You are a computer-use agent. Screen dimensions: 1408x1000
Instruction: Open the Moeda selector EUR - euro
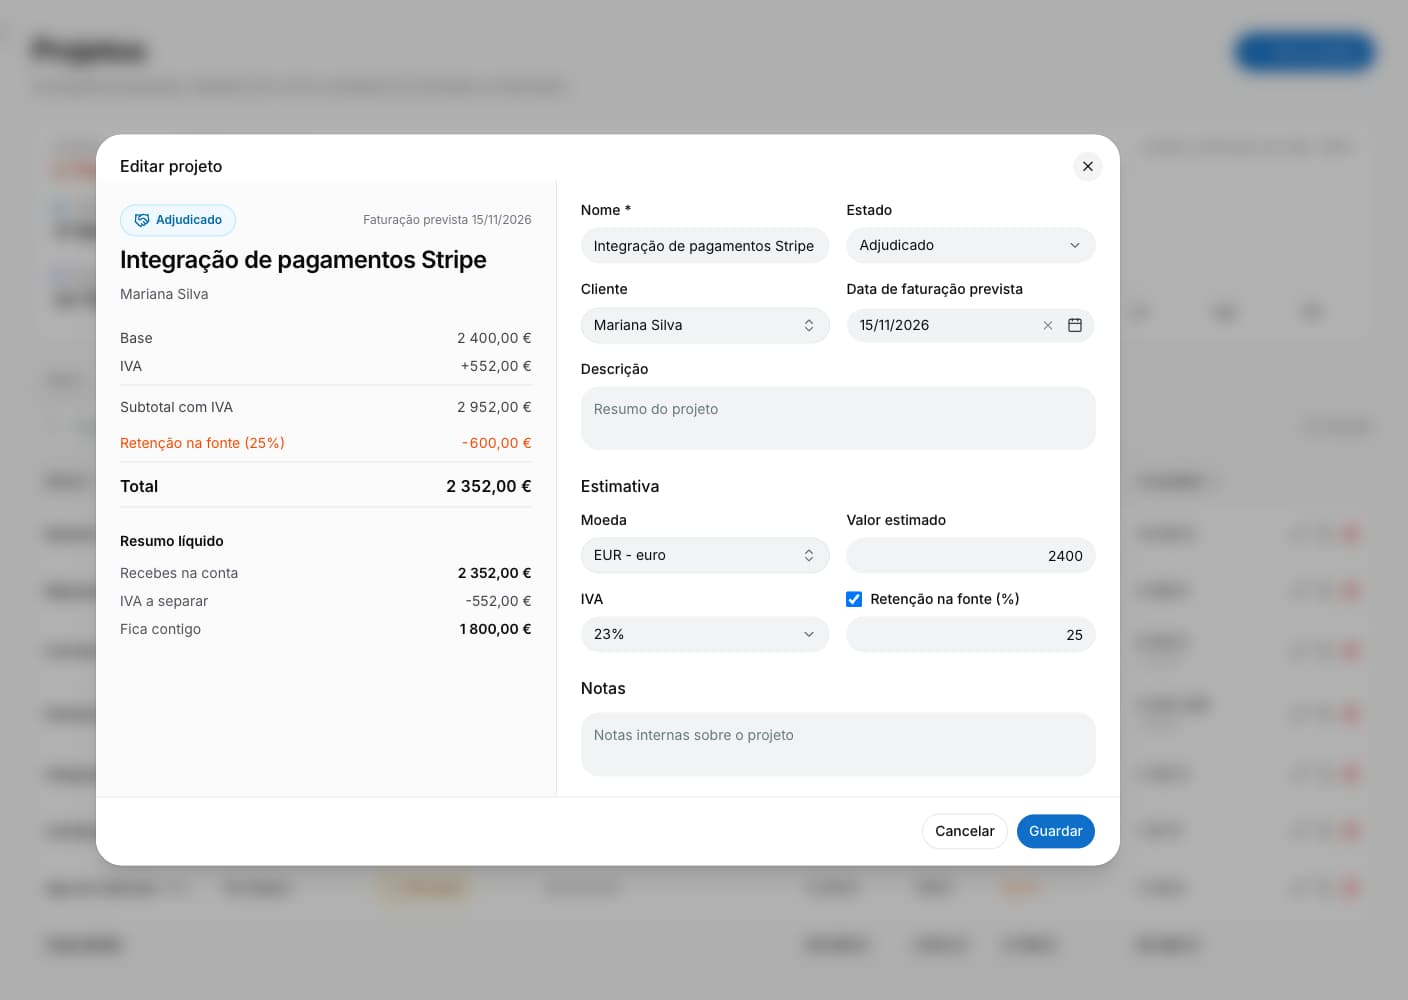(x=705, y=555)
